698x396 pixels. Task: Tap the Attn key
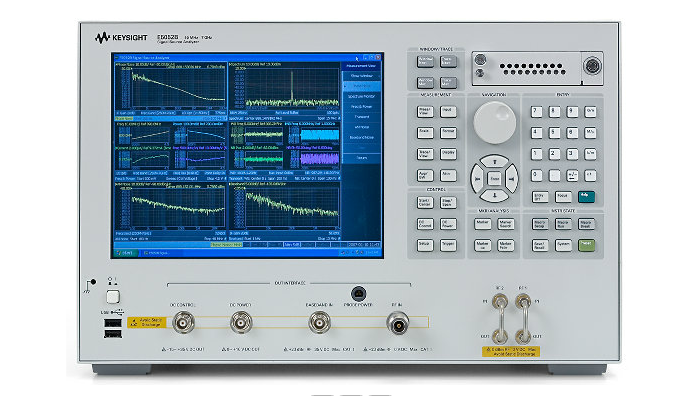[448, 175]
